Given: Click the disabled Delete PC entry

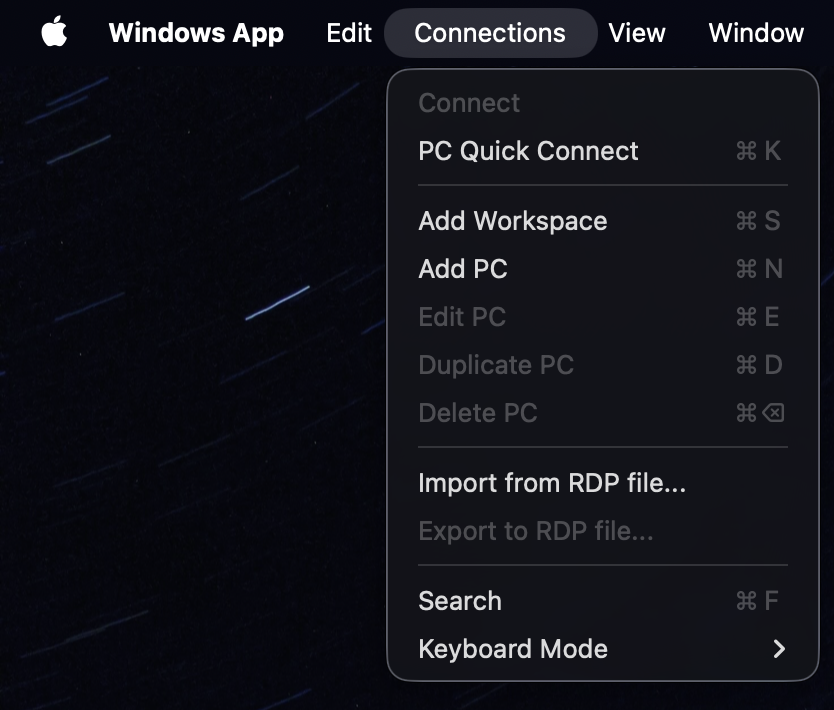Looking at the screenshot, I should 603,413.
